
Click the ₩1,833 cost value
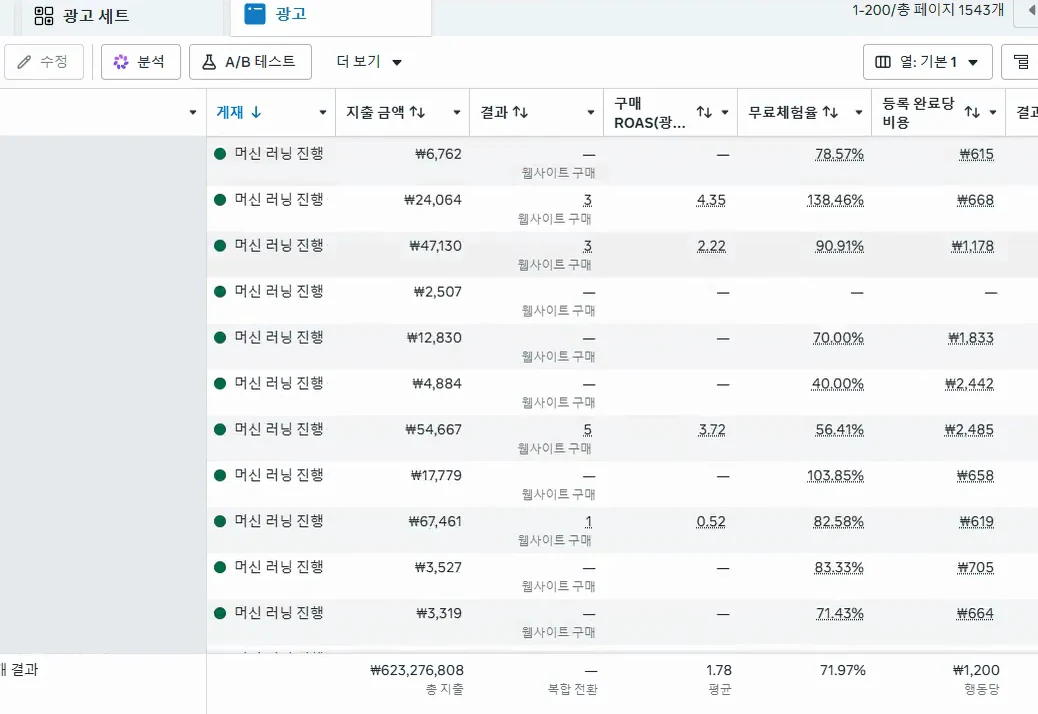(x=971, y=338)
